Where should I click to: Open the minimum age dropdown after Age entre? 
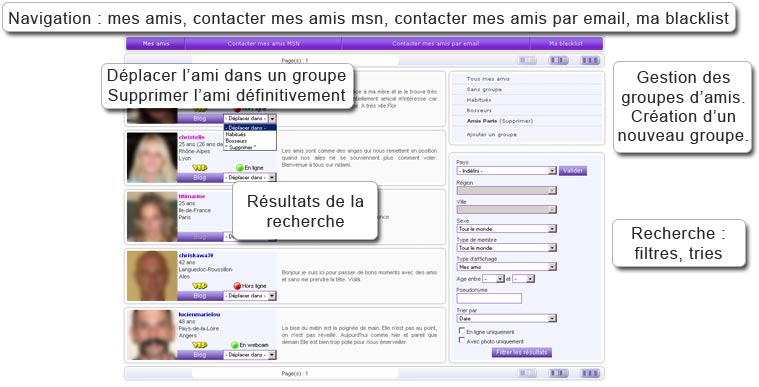494,279
